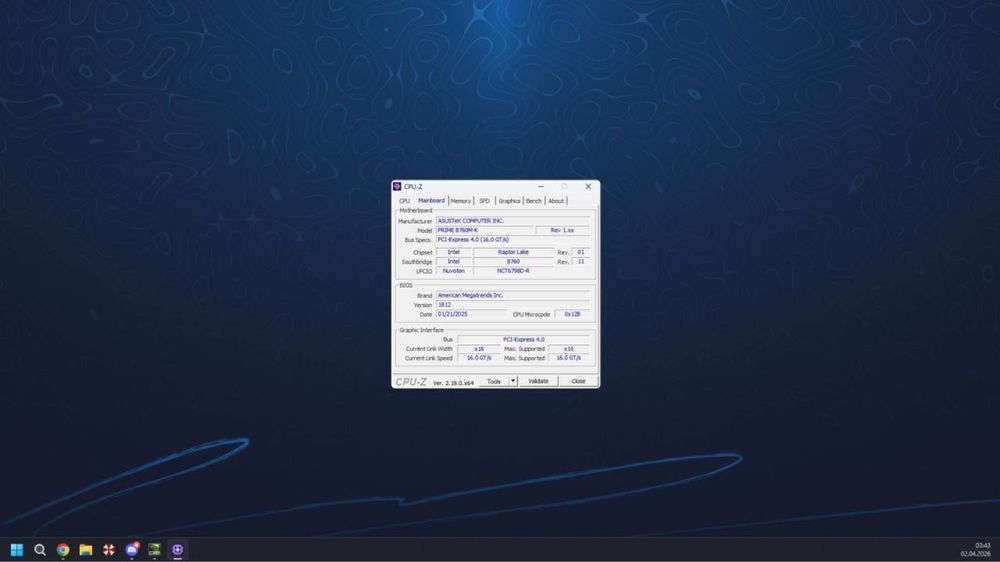Click the Graphic Interface Bus PCI-Express 4.0 field
The width and height of the screenshot is (1000, 562).
pyautogui.click(x=524, y=339)
